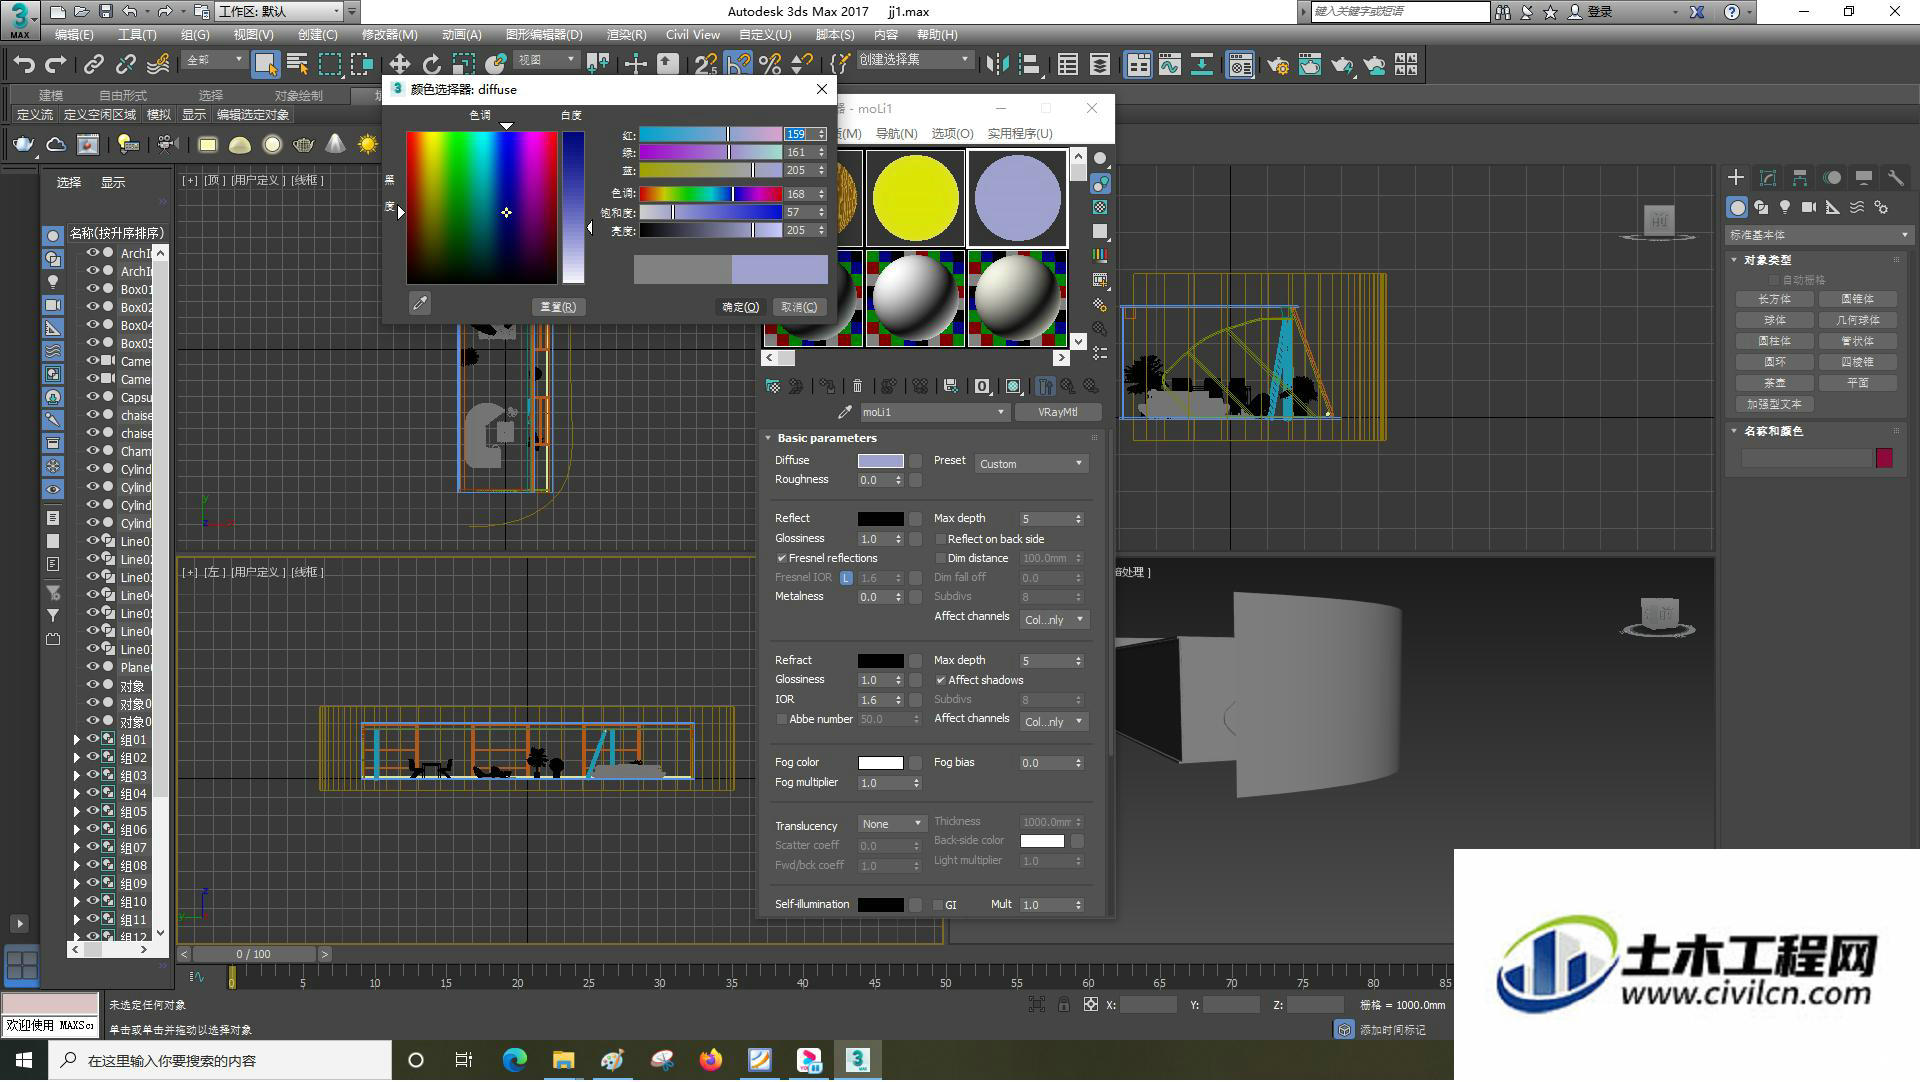The width and height of the screenshot is (1920, 1082).
Task: Click the Undo arrow in main toolbar
Action: click(24, 65)
